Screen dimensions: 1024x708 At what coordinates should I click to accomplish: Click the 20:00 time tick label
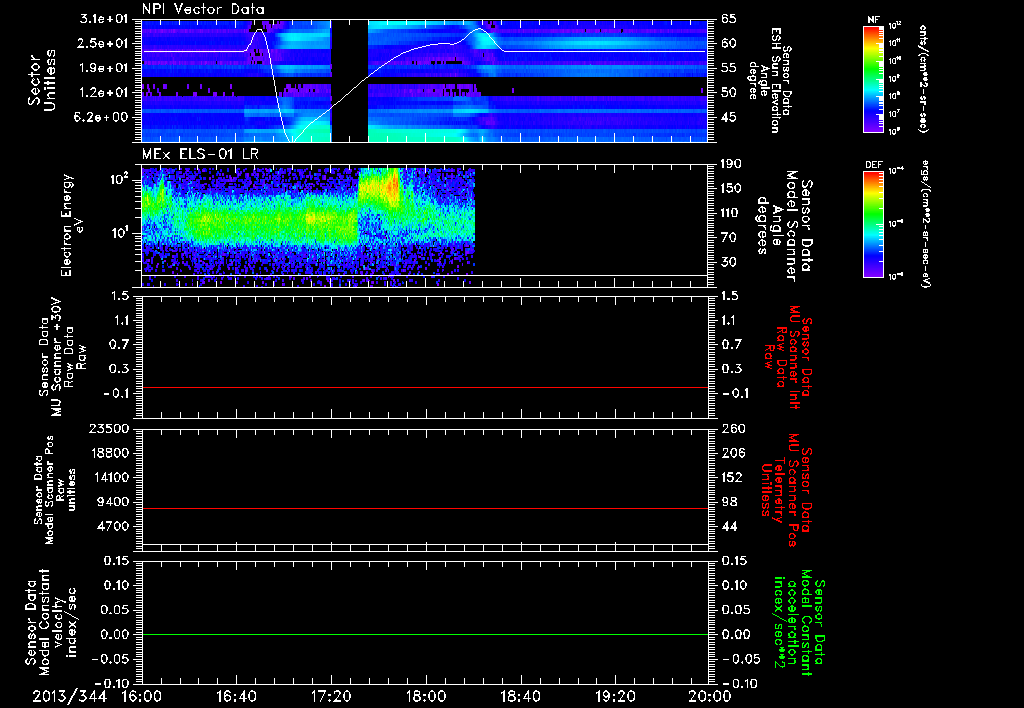[710, 697]
